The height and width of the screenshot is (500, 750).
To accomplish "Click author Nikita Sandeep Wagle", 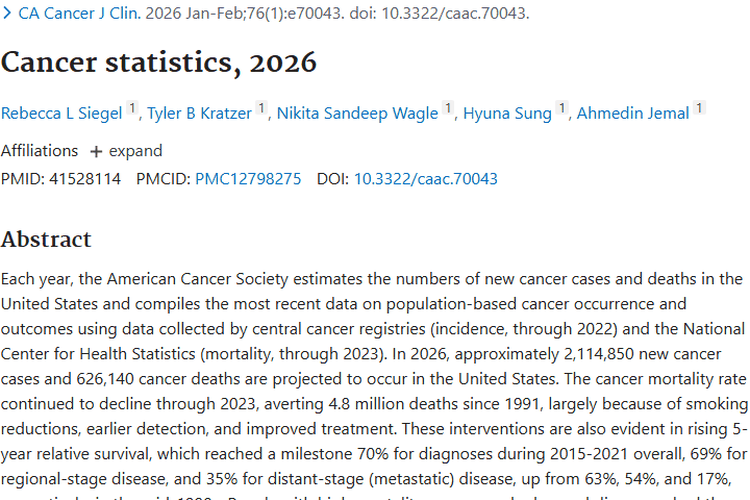I will pyautogui.click(x=356, y=113).
